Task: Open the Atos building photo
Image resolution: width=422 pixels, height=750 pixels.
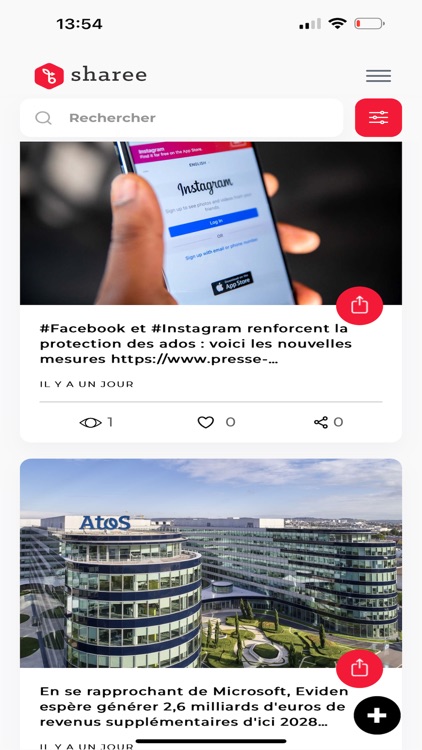Action: point(211,563)
